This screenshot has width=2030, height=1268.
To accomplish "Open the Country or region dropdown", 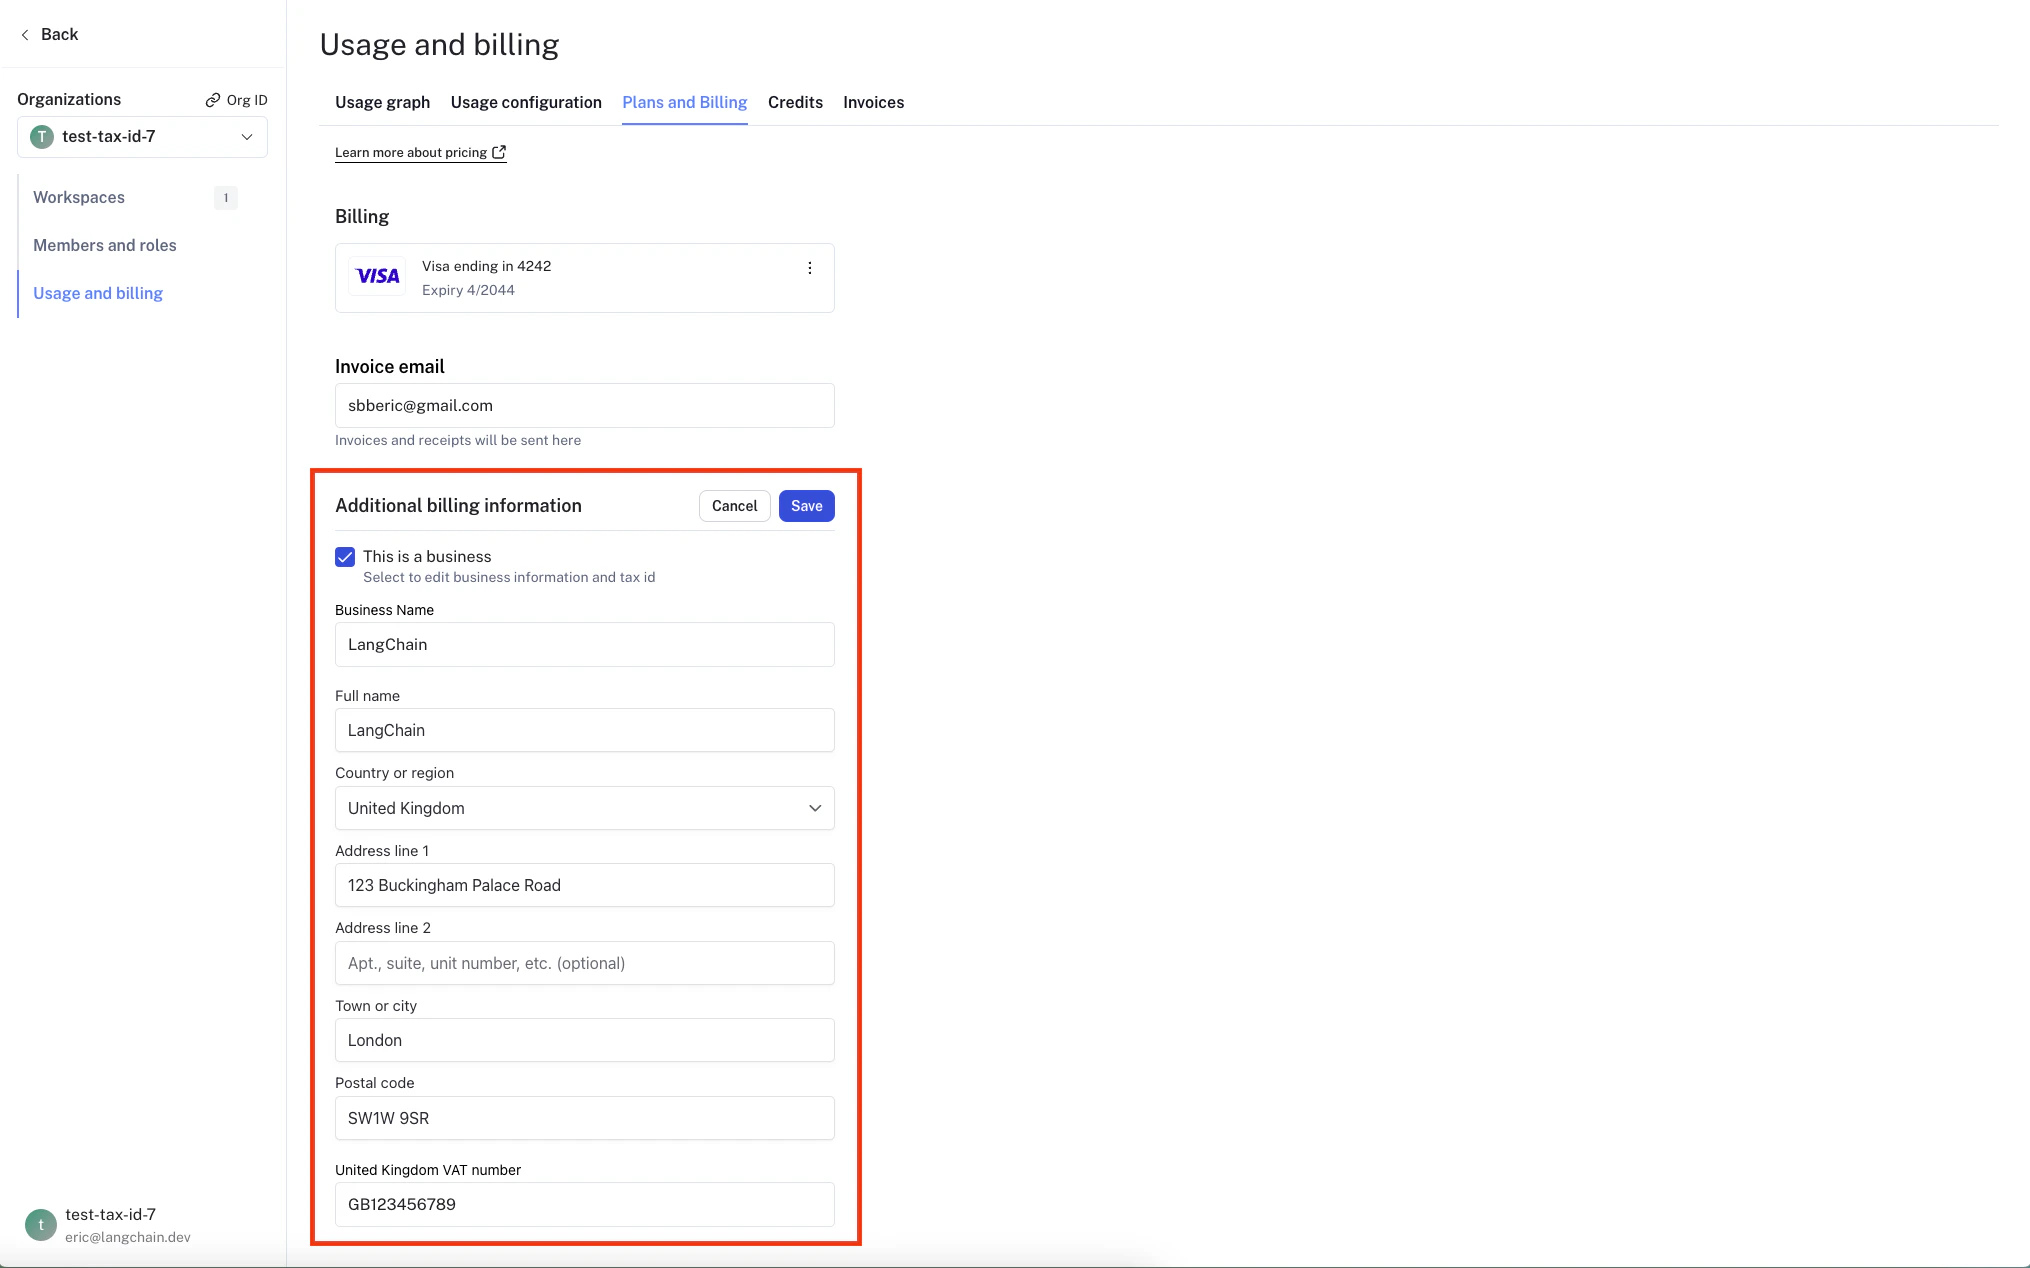I will click(584, 808).
